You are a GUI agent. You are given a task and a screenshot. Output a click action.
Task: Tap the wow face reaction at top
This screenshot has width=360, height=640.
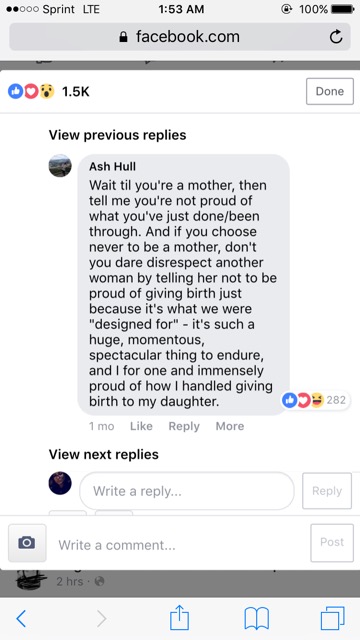(47, 91)
